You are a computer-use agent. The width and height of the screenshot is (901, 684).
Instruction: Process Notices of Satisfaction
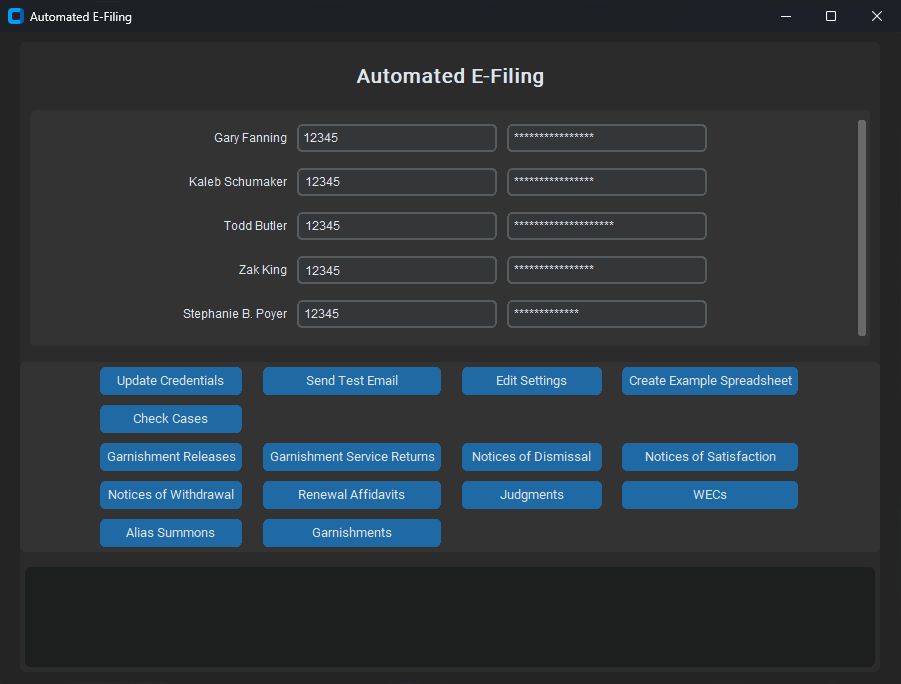pos(709,457)
